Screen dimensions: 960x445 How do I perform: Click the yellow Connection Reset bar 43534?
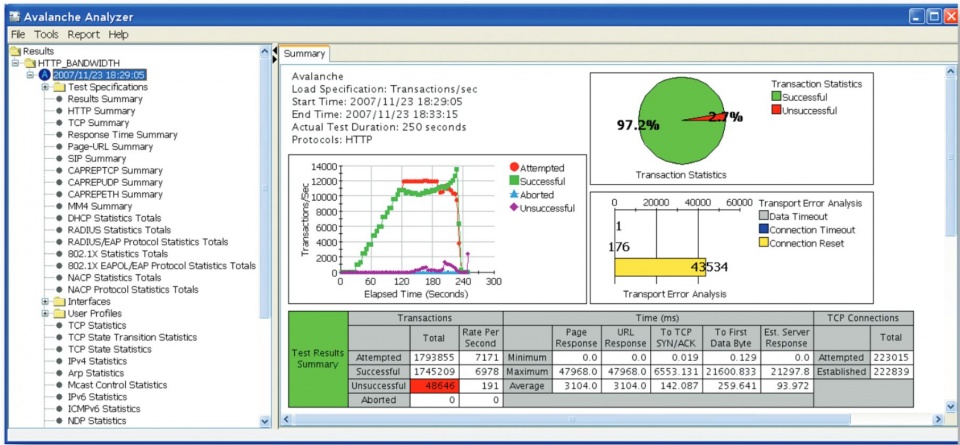(660, 267)
